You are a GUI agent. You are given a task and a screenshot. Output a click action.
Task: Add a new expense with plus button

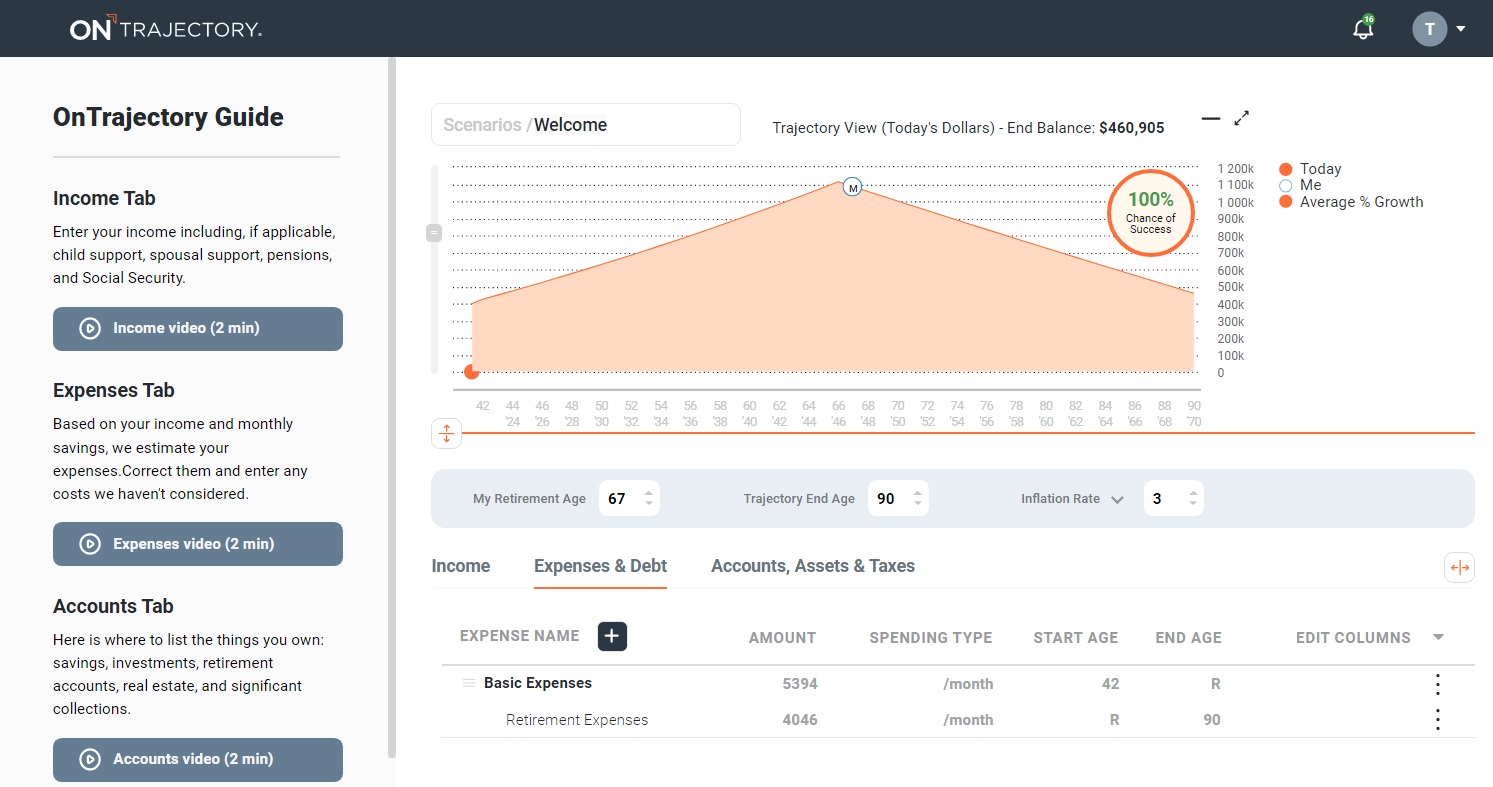click(612, 636)
